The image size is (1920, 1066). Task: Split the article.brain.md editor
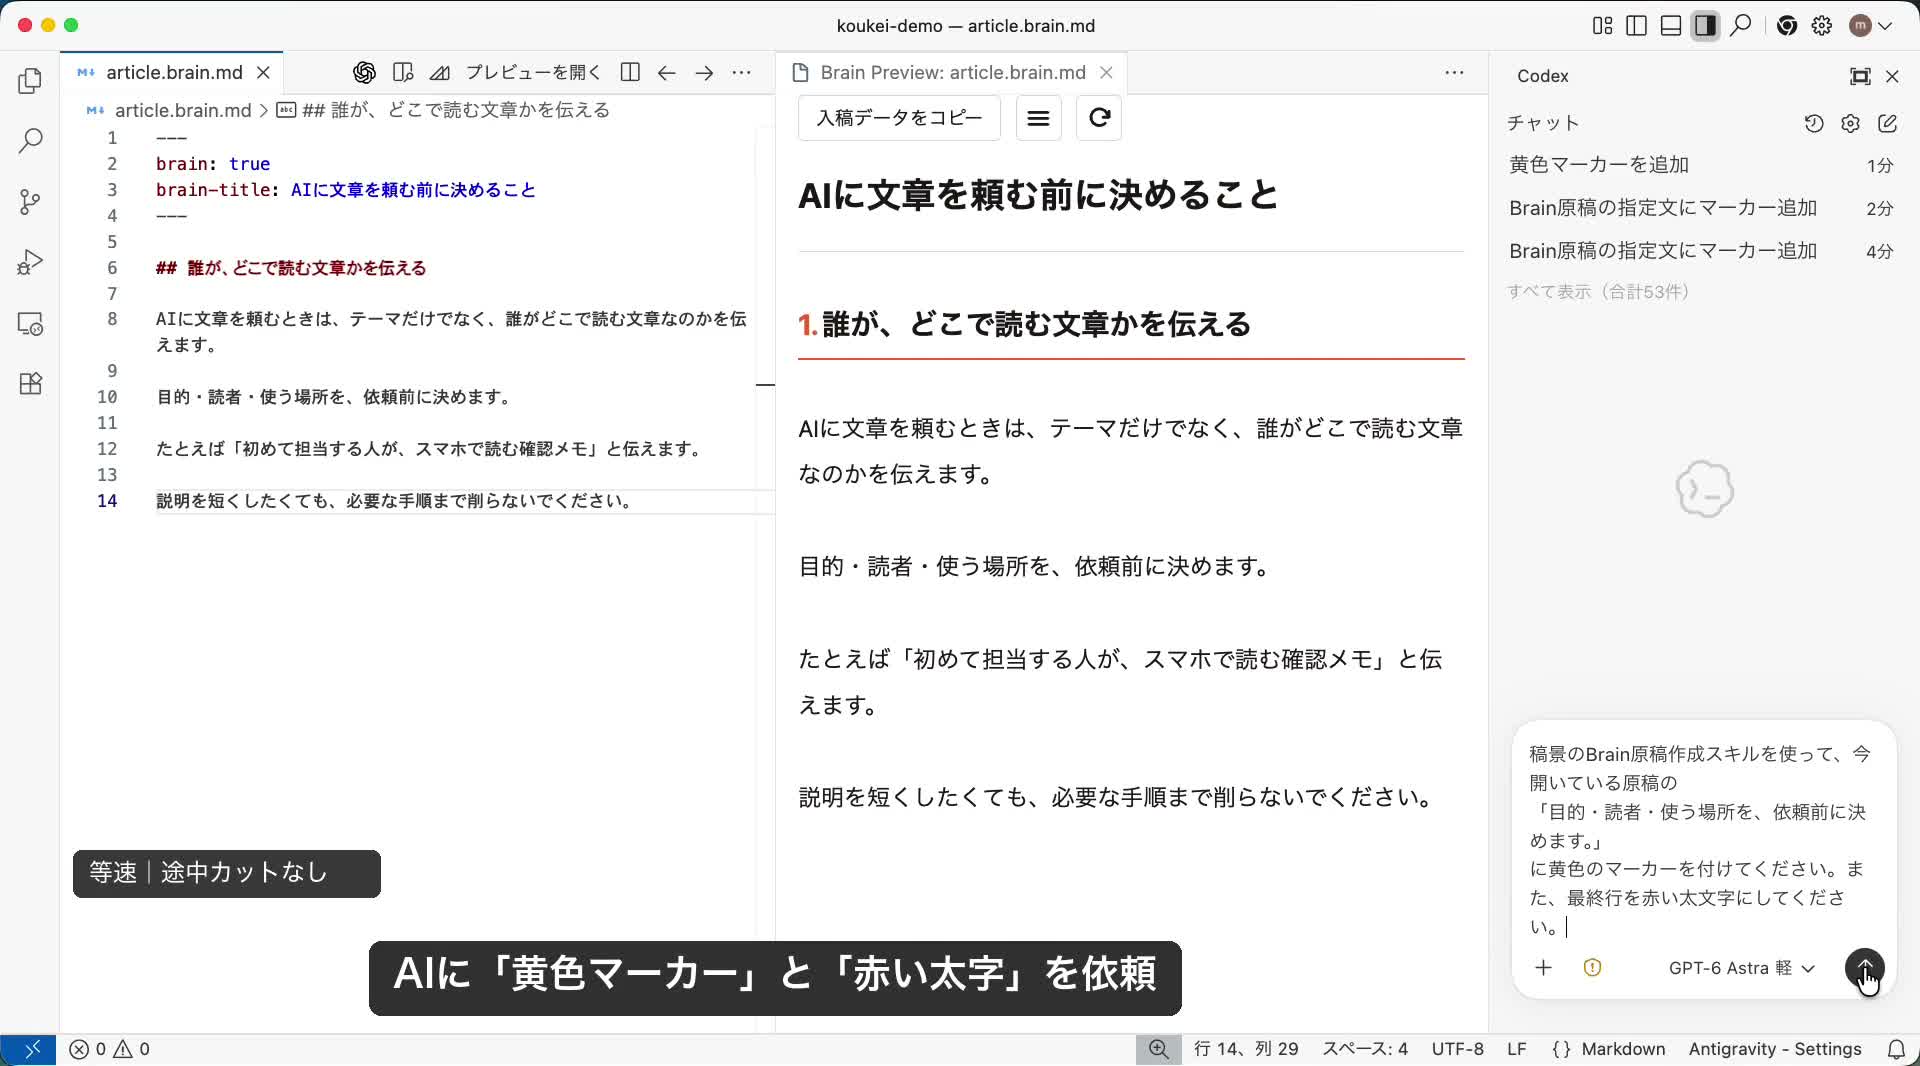[x=630, y=72]
